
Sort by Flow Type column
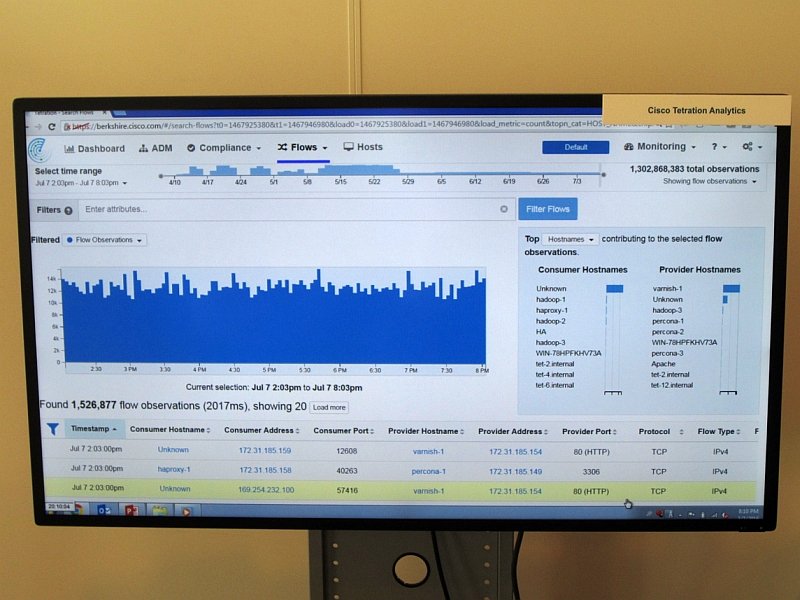pyautogui.click(x=719, y=432)
